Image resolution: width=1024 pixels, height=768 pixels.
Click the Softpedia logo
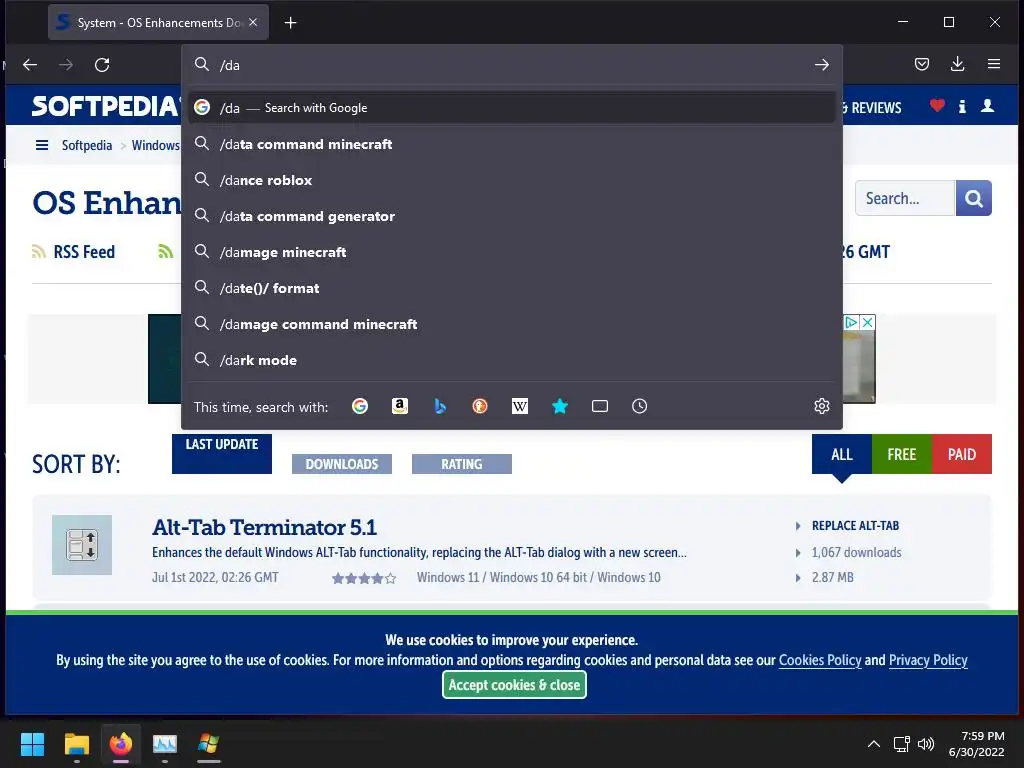coord(106,106)
